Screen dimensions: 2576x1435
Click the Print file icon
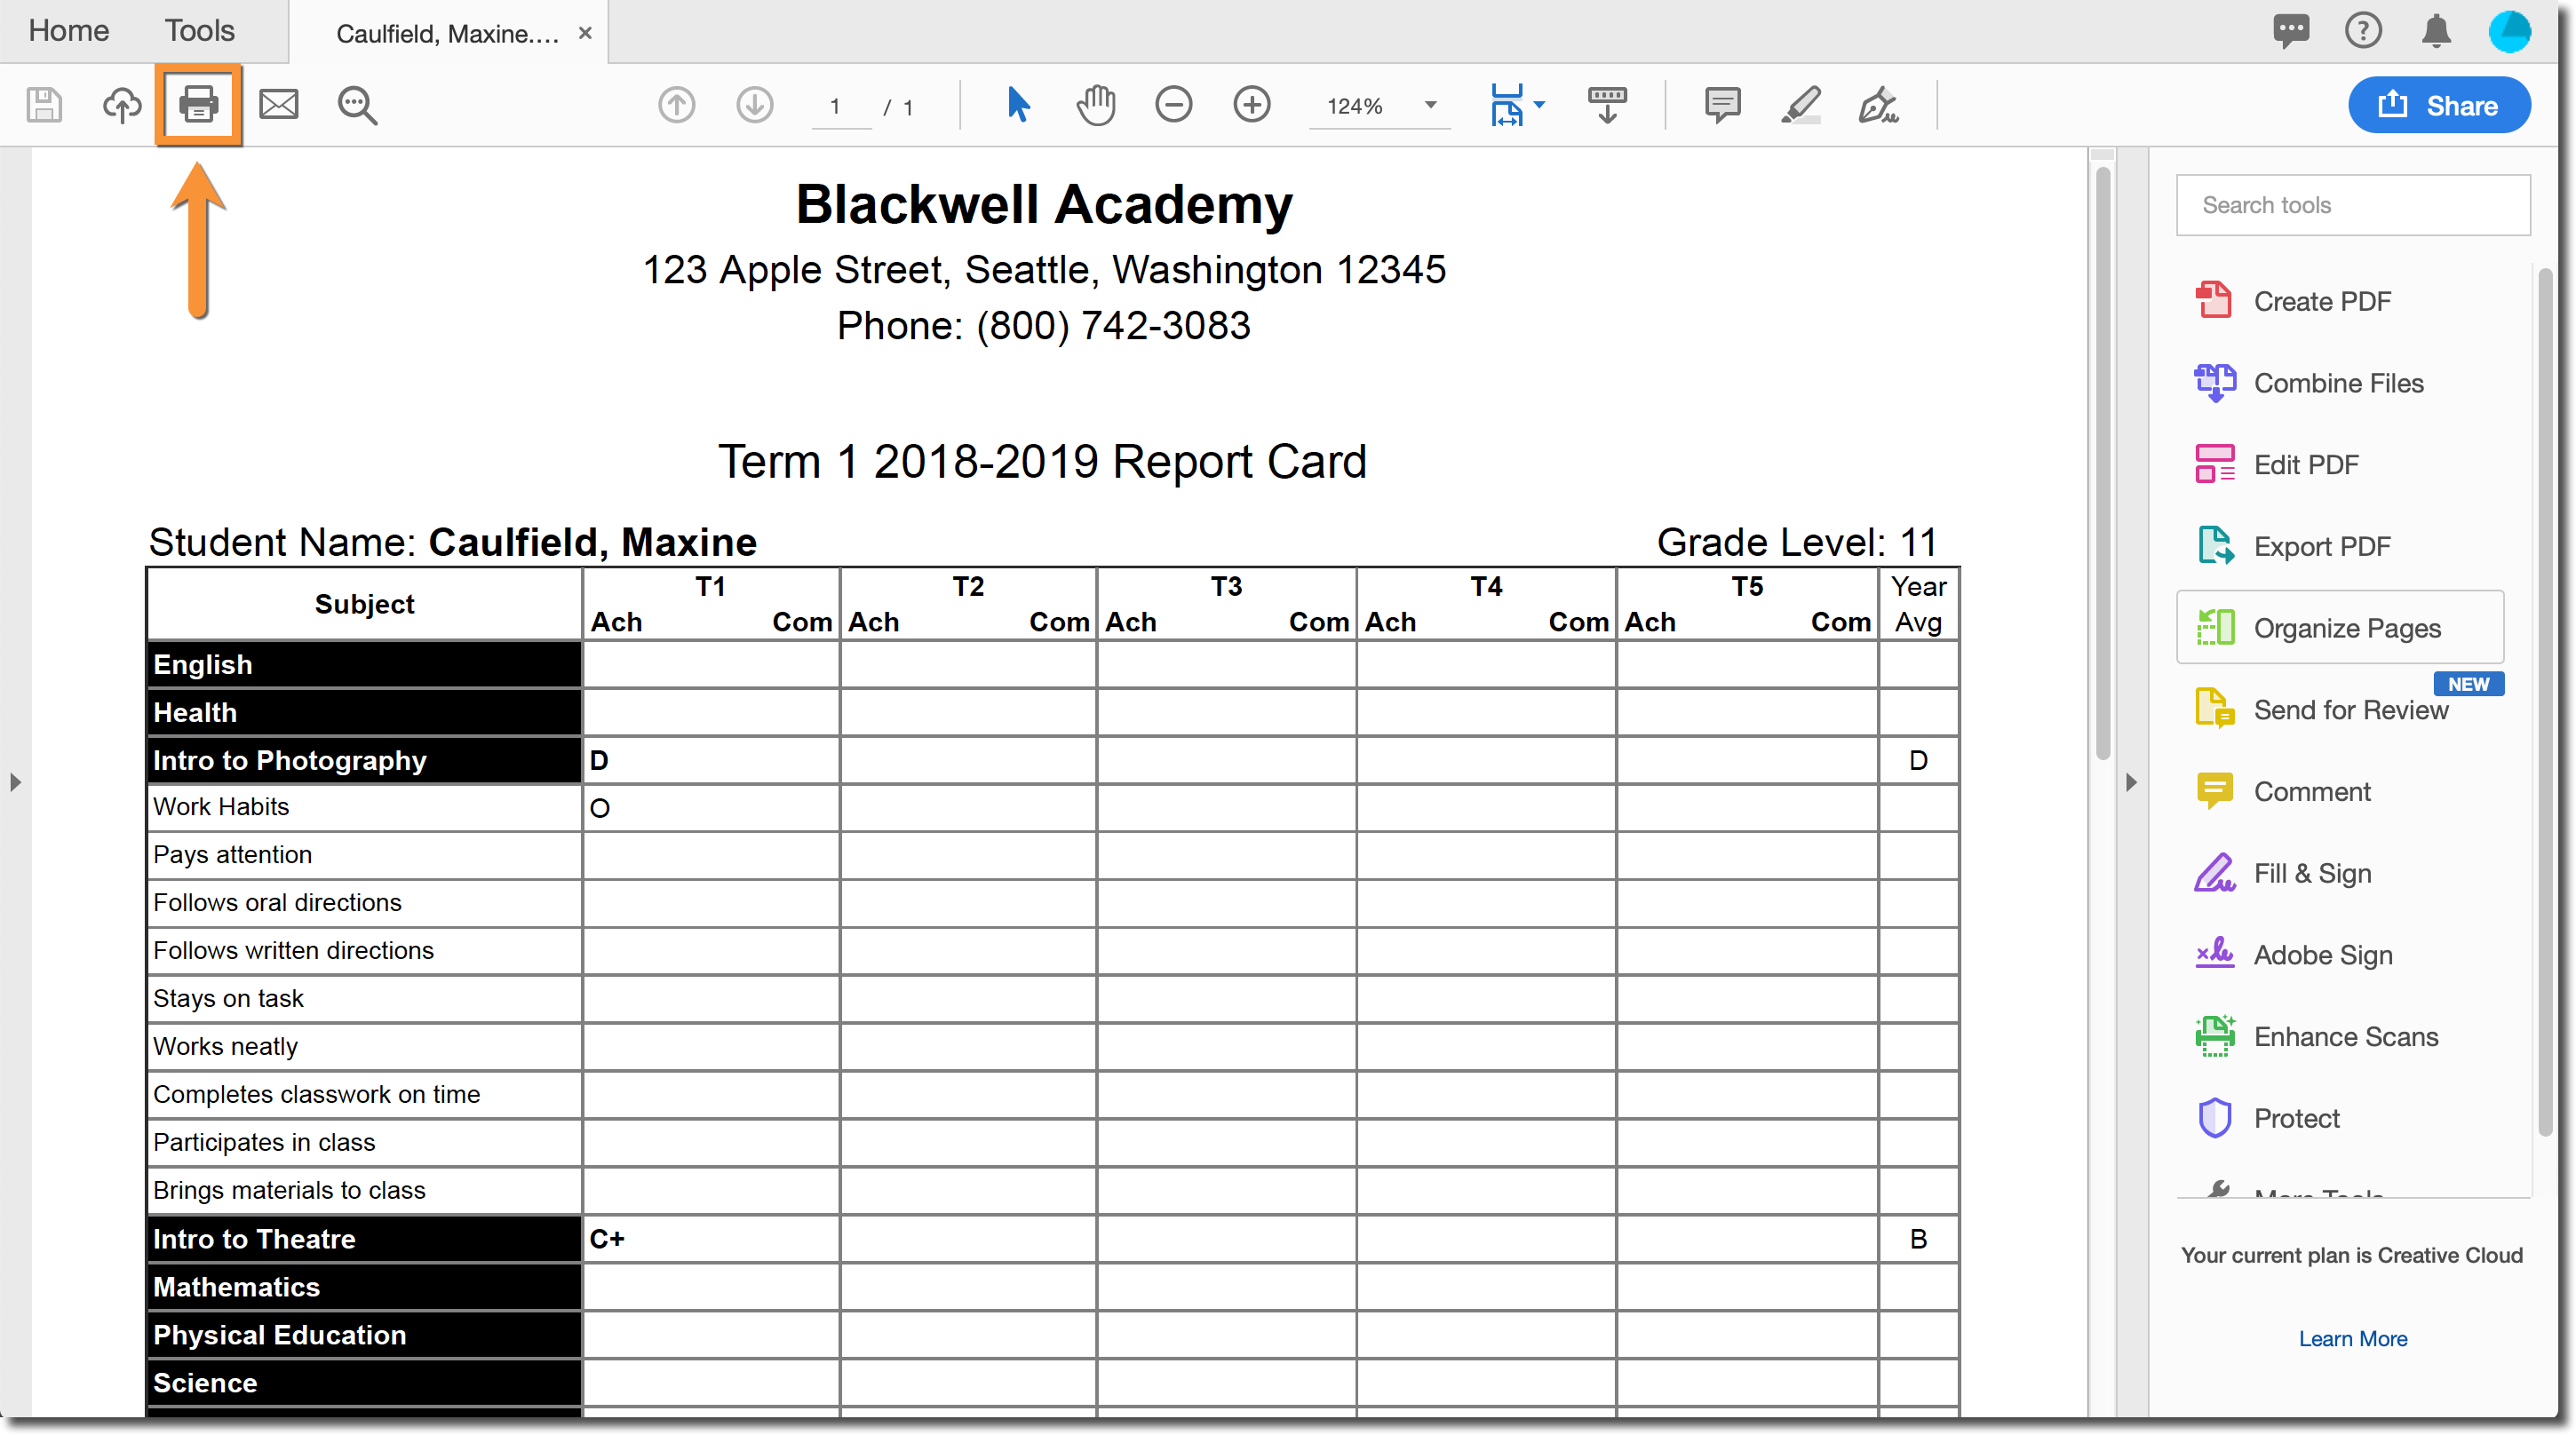198,104
